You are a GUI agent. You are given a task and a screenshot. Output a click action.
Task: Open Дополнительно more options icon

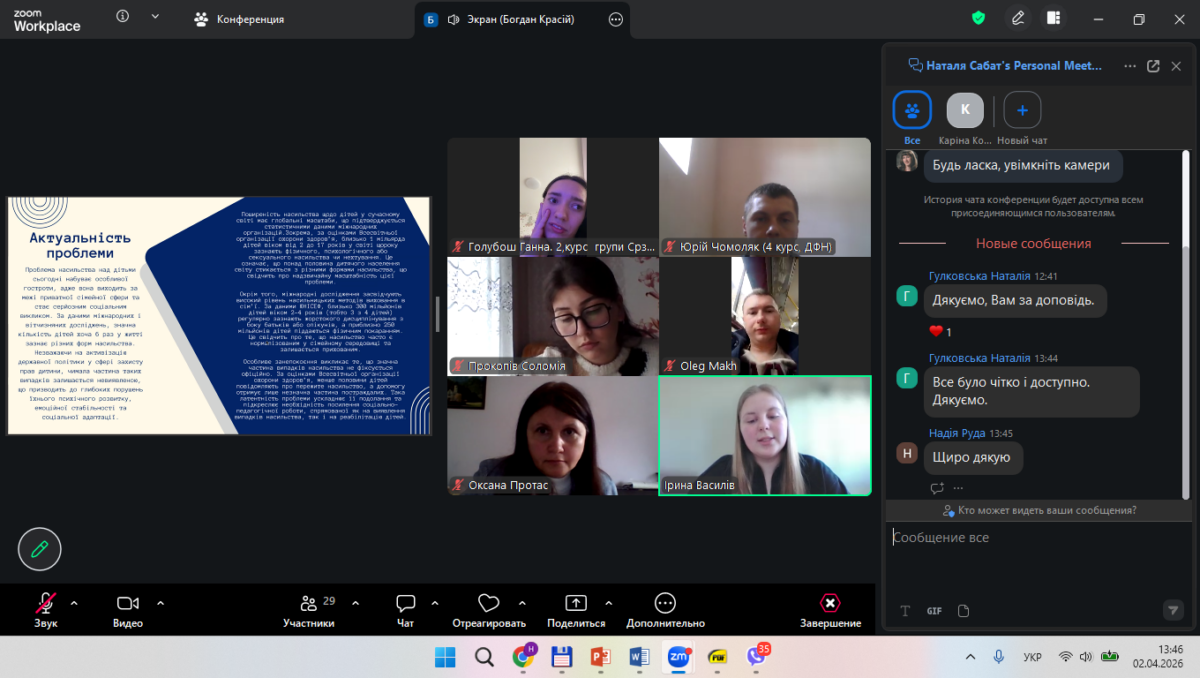click(665, 603)
